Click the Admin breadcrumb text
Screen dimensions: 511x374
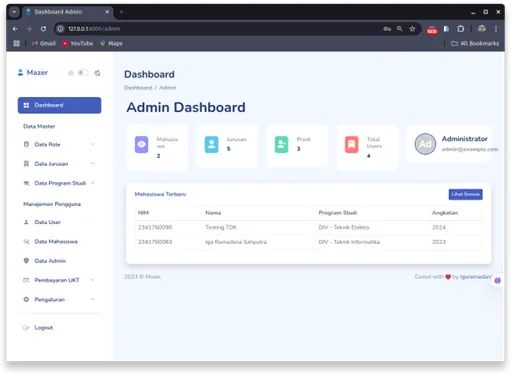point(168,88)
